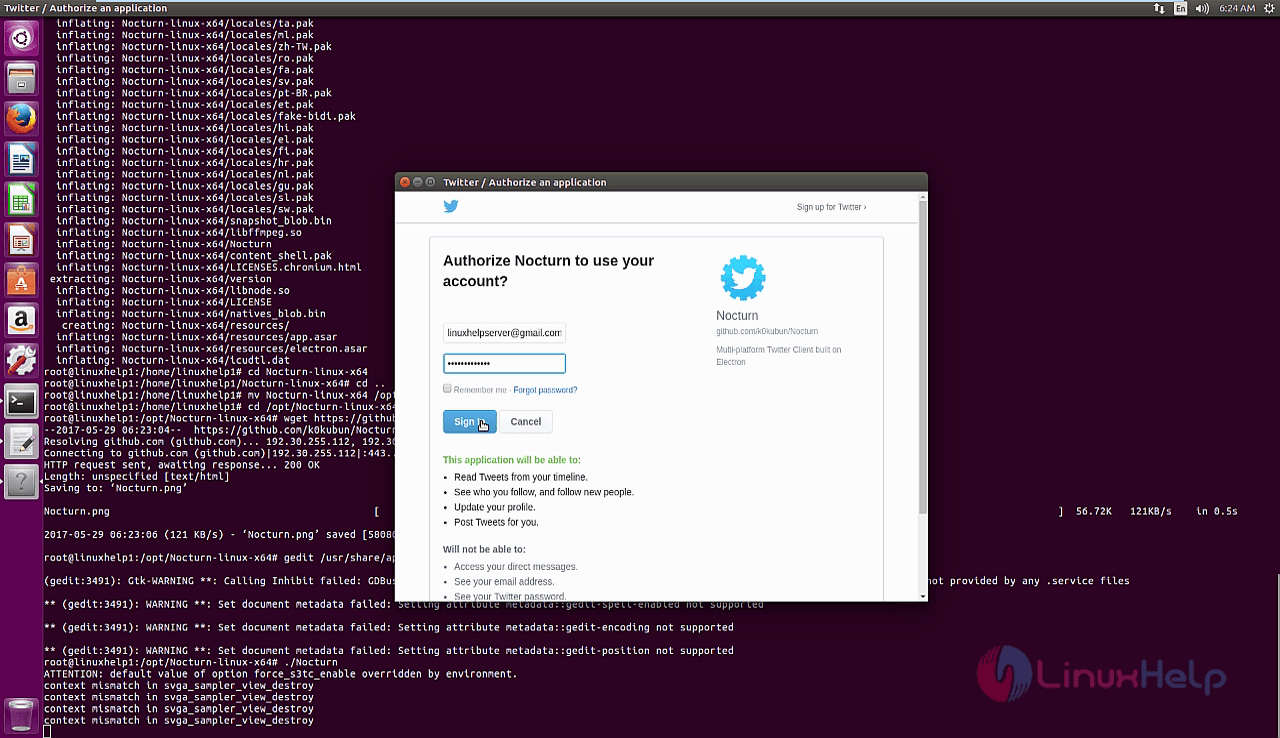This screenshot has width=1280, height=738.
Task: Open keyboard layout En indicator
Action: pos(1181,8)
